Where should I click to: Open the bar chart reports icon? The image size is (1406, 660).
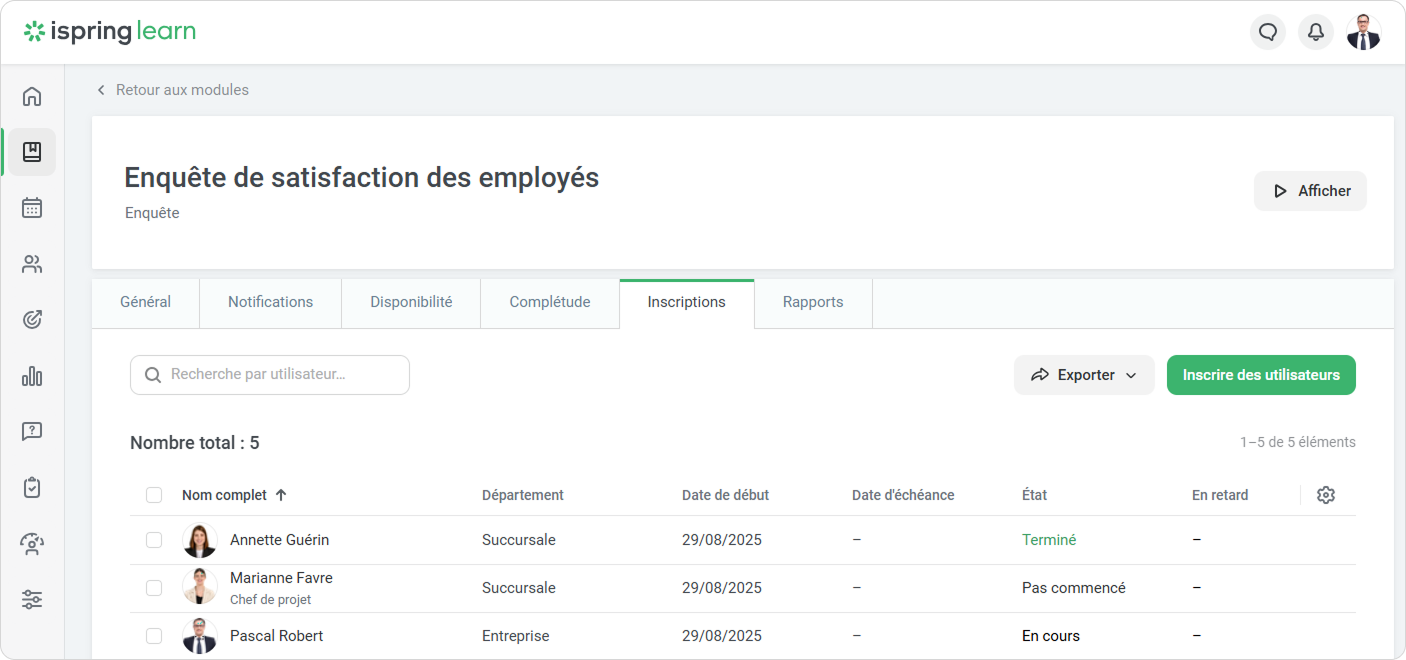click(32, 376)
